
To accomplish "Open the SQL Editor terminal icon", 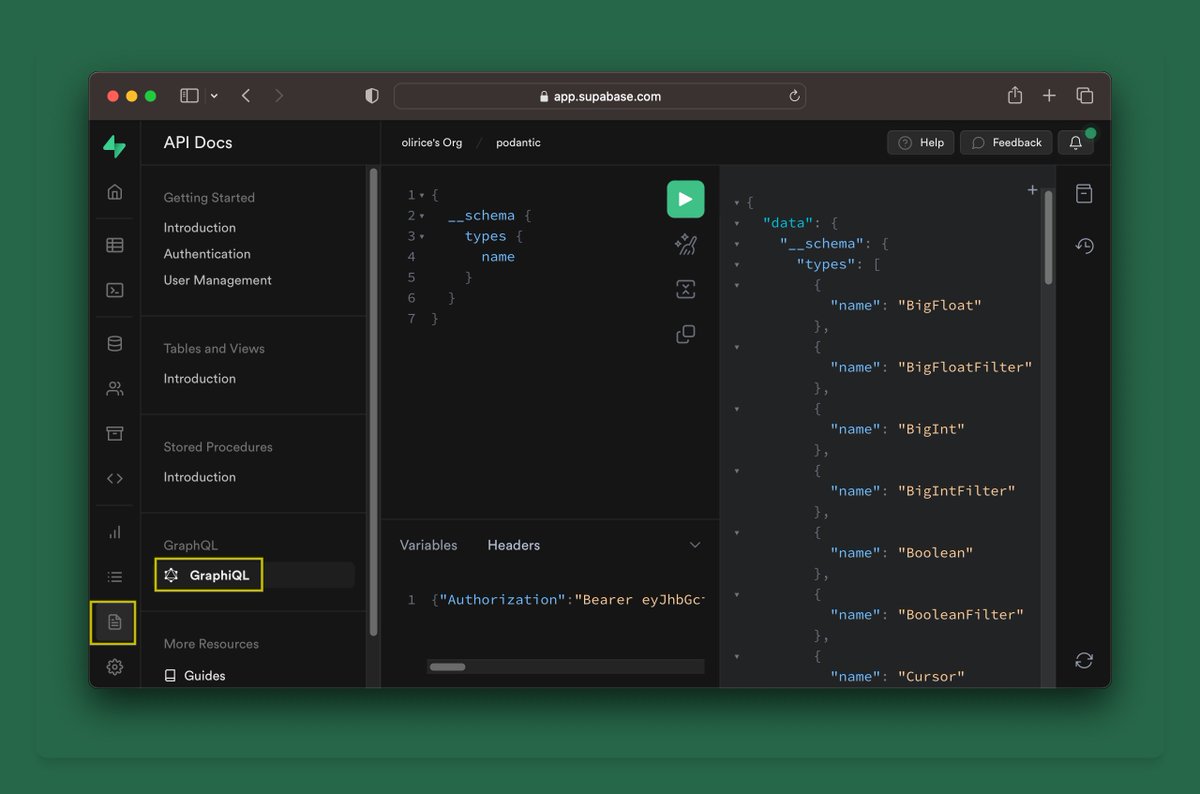I will pos(115,290).
